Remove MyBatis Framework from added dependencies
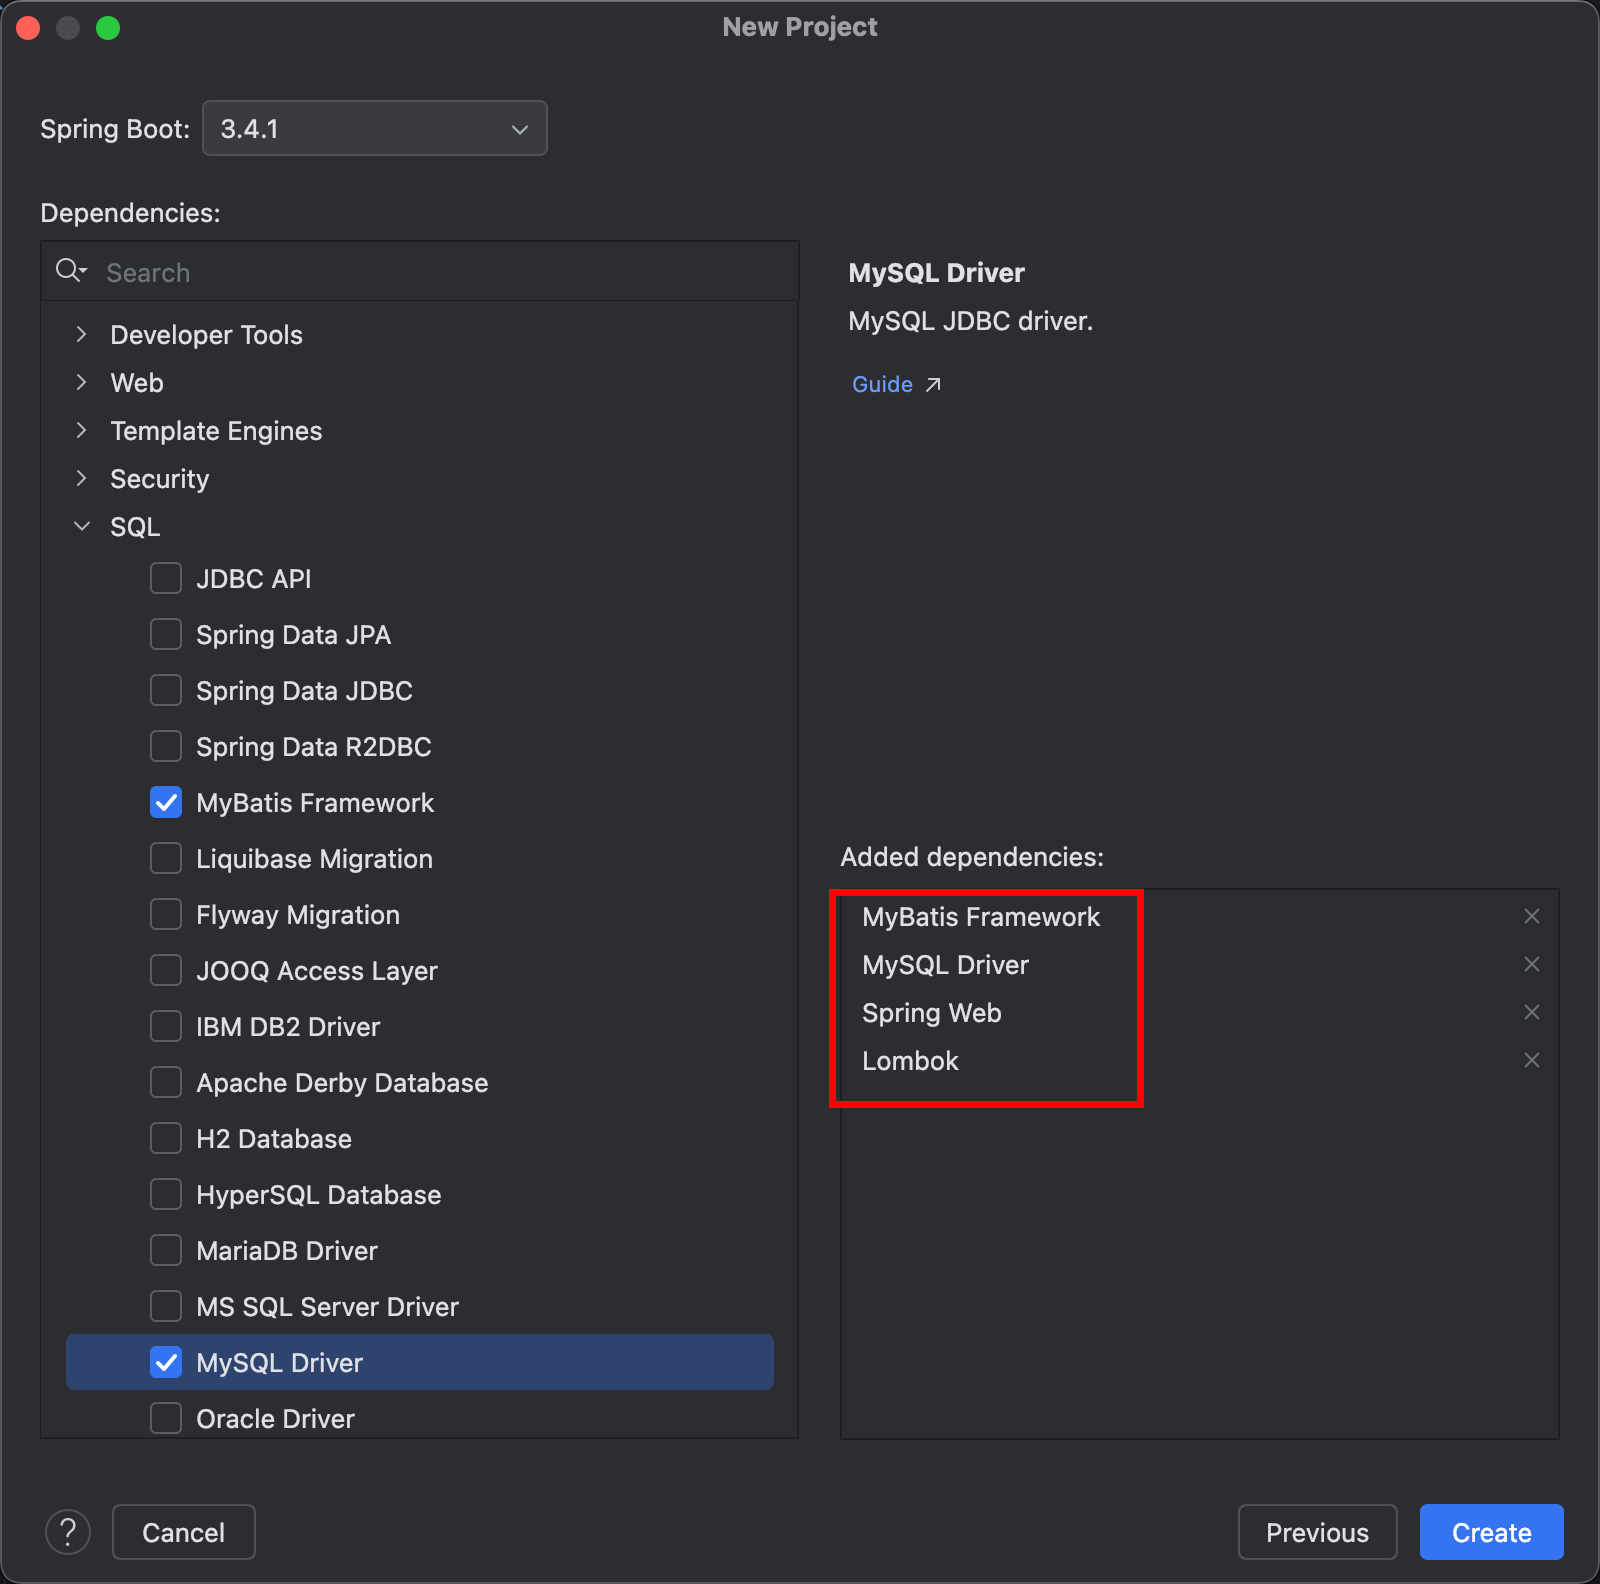Screen dimensions: 1600x1584 1531,916
